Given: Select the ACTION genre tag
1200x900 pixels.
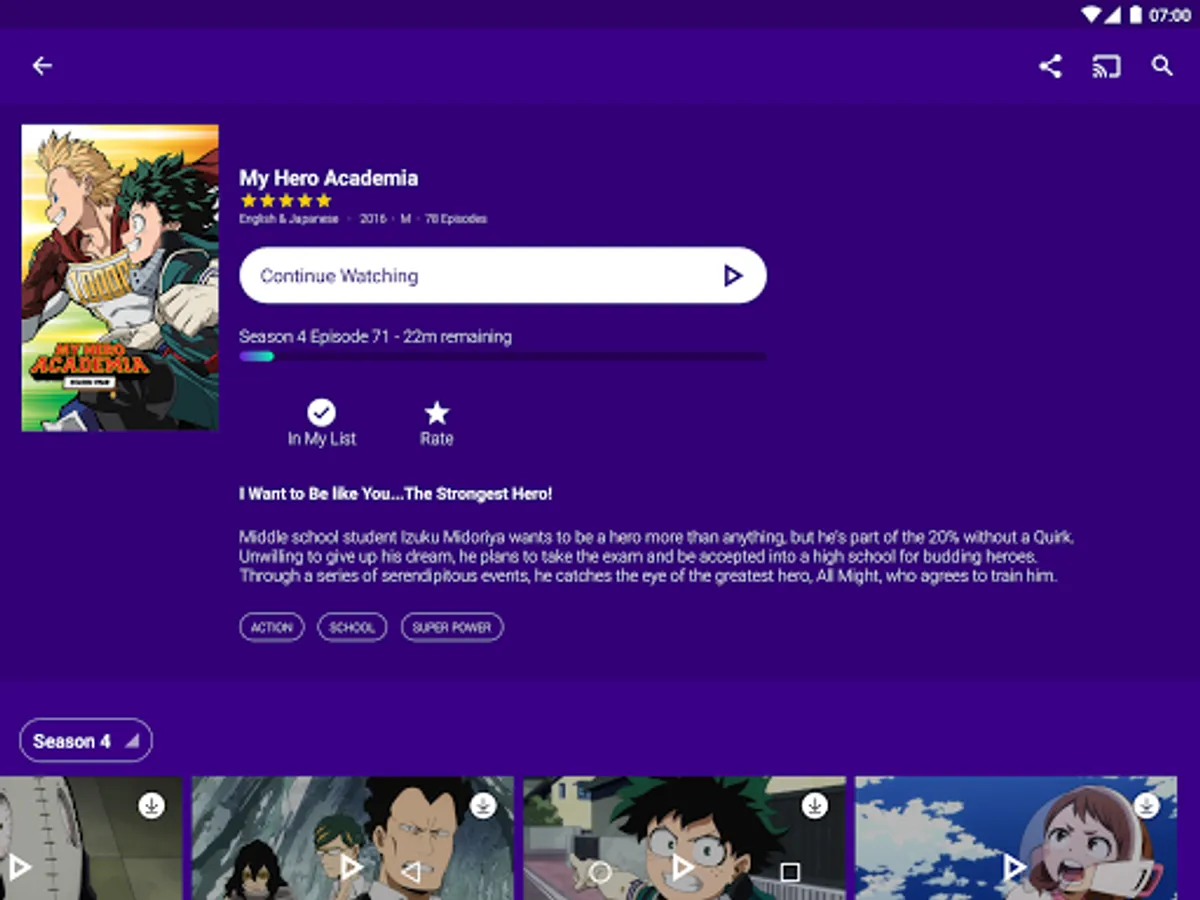Looking at the screenshot, I should pos(272,627).
